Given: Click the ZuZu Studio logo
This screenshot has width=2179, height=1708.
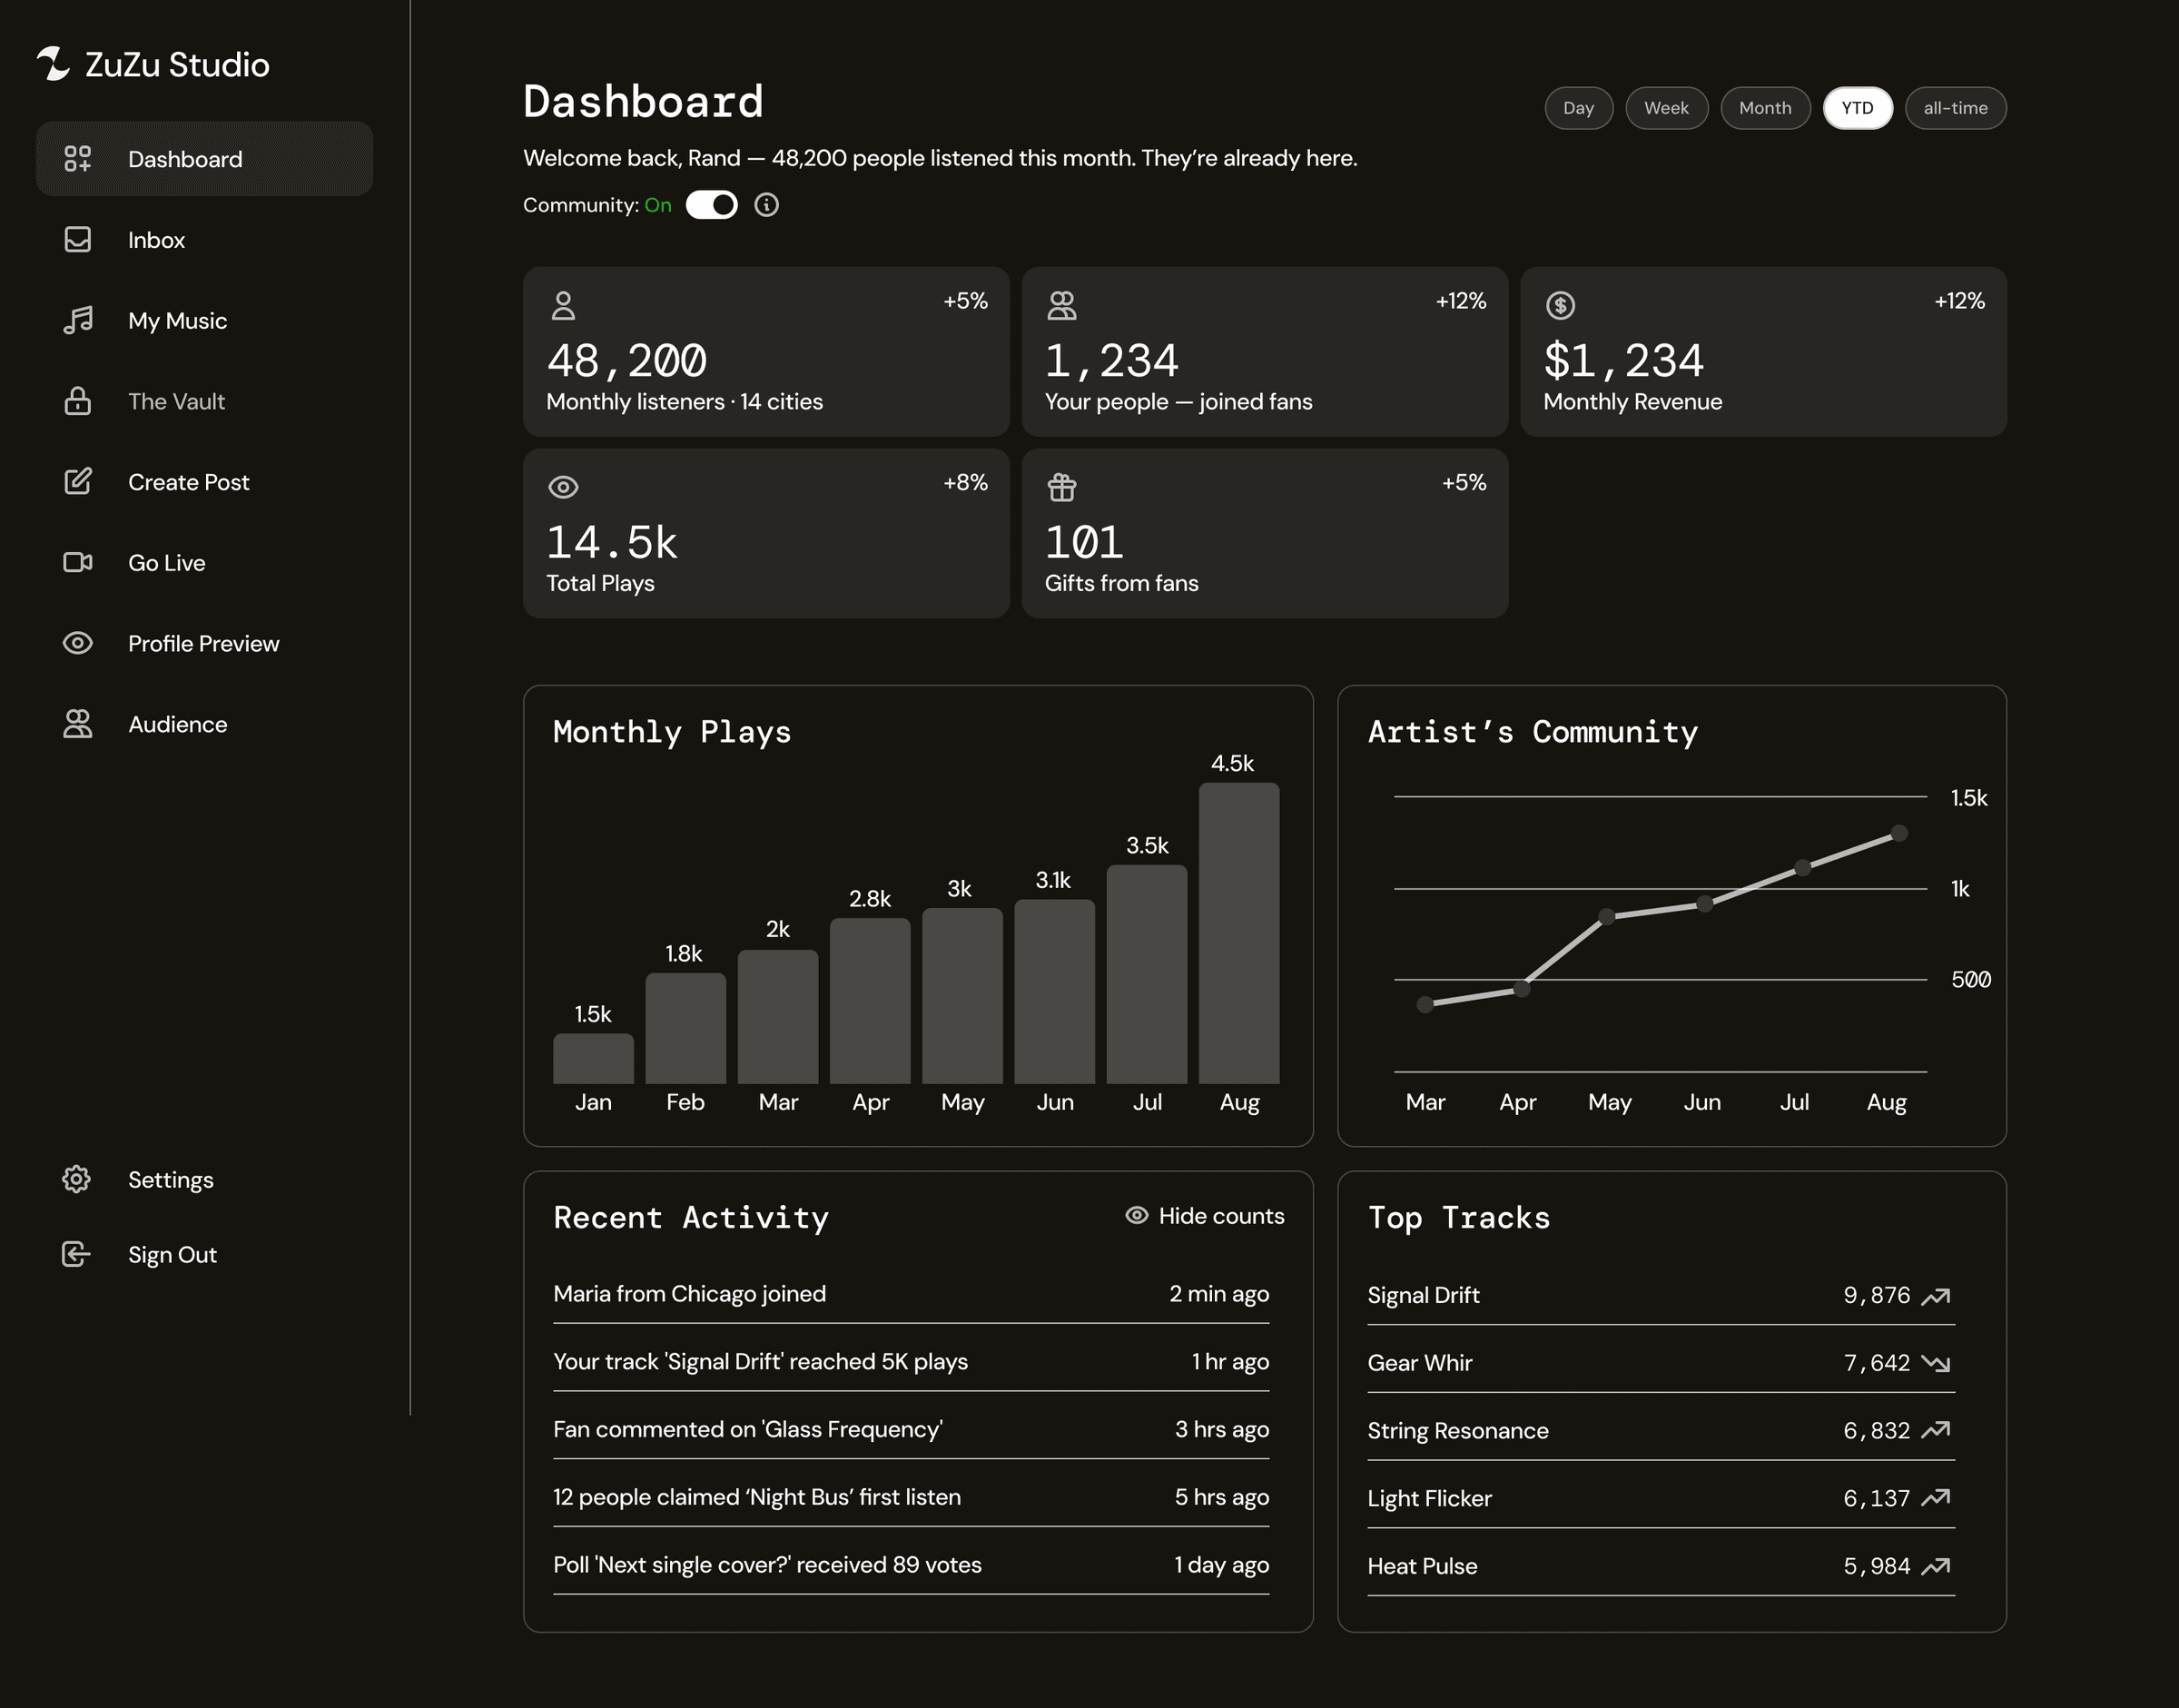Looking at the screenshot, I should point(153,64).
